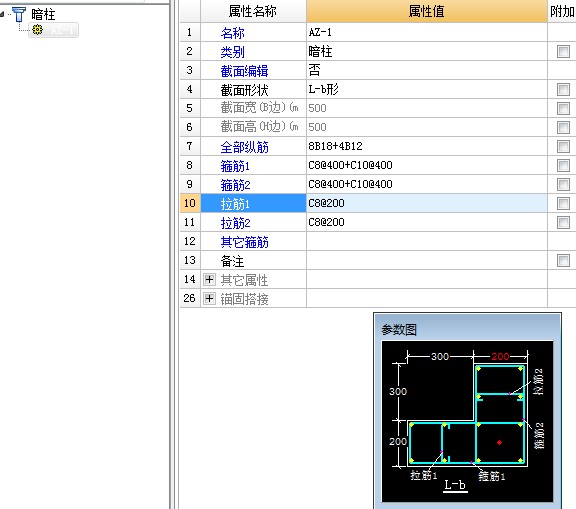
Task: Tick the 附加 checkbox for 备注
Action: point(563,260)
